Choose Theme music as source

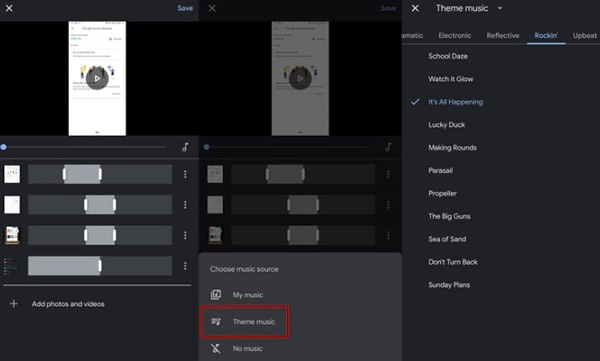pyautogui.click(x=254, y=322)
